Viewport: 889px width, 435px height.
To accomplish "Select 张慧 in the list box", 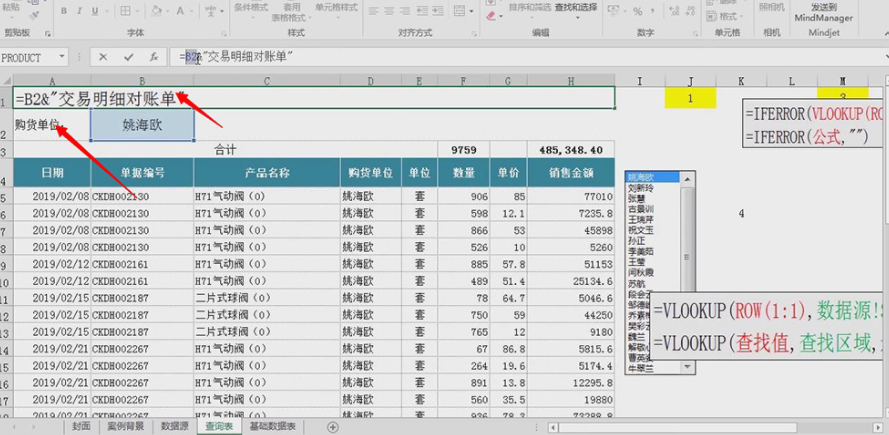I will click(636, 199).
